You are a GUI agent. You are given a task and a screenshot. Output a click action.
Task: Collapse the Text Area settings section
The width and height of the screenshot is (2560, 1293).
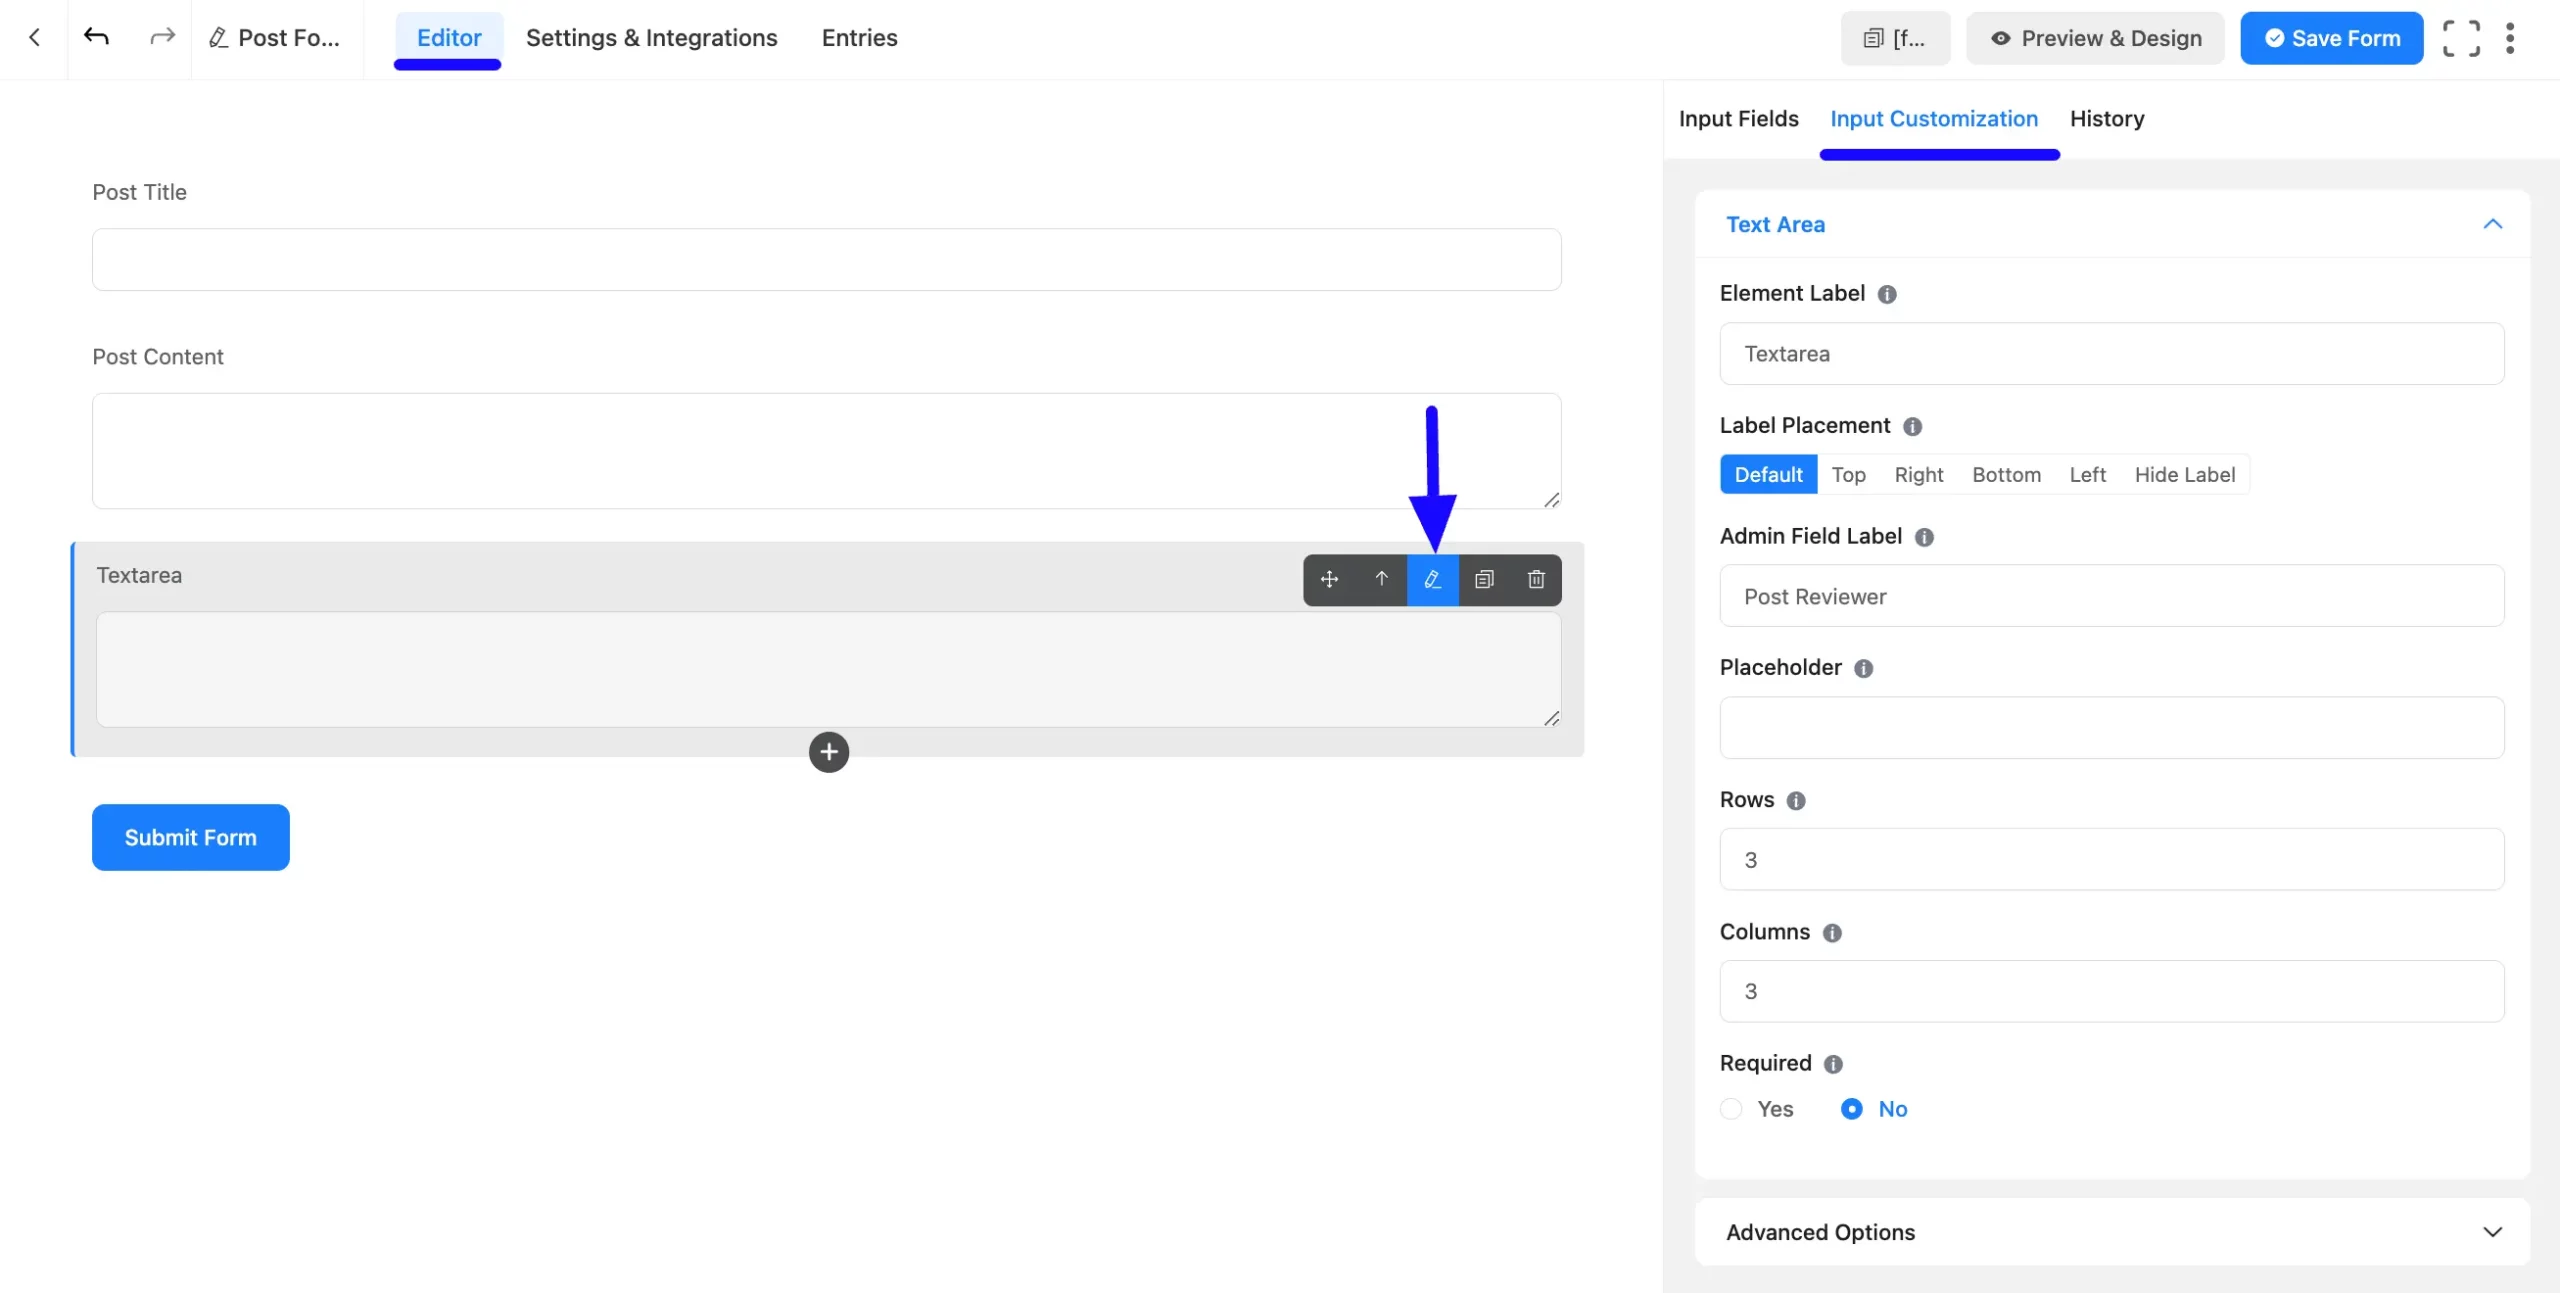click(x=2493, y=224)
